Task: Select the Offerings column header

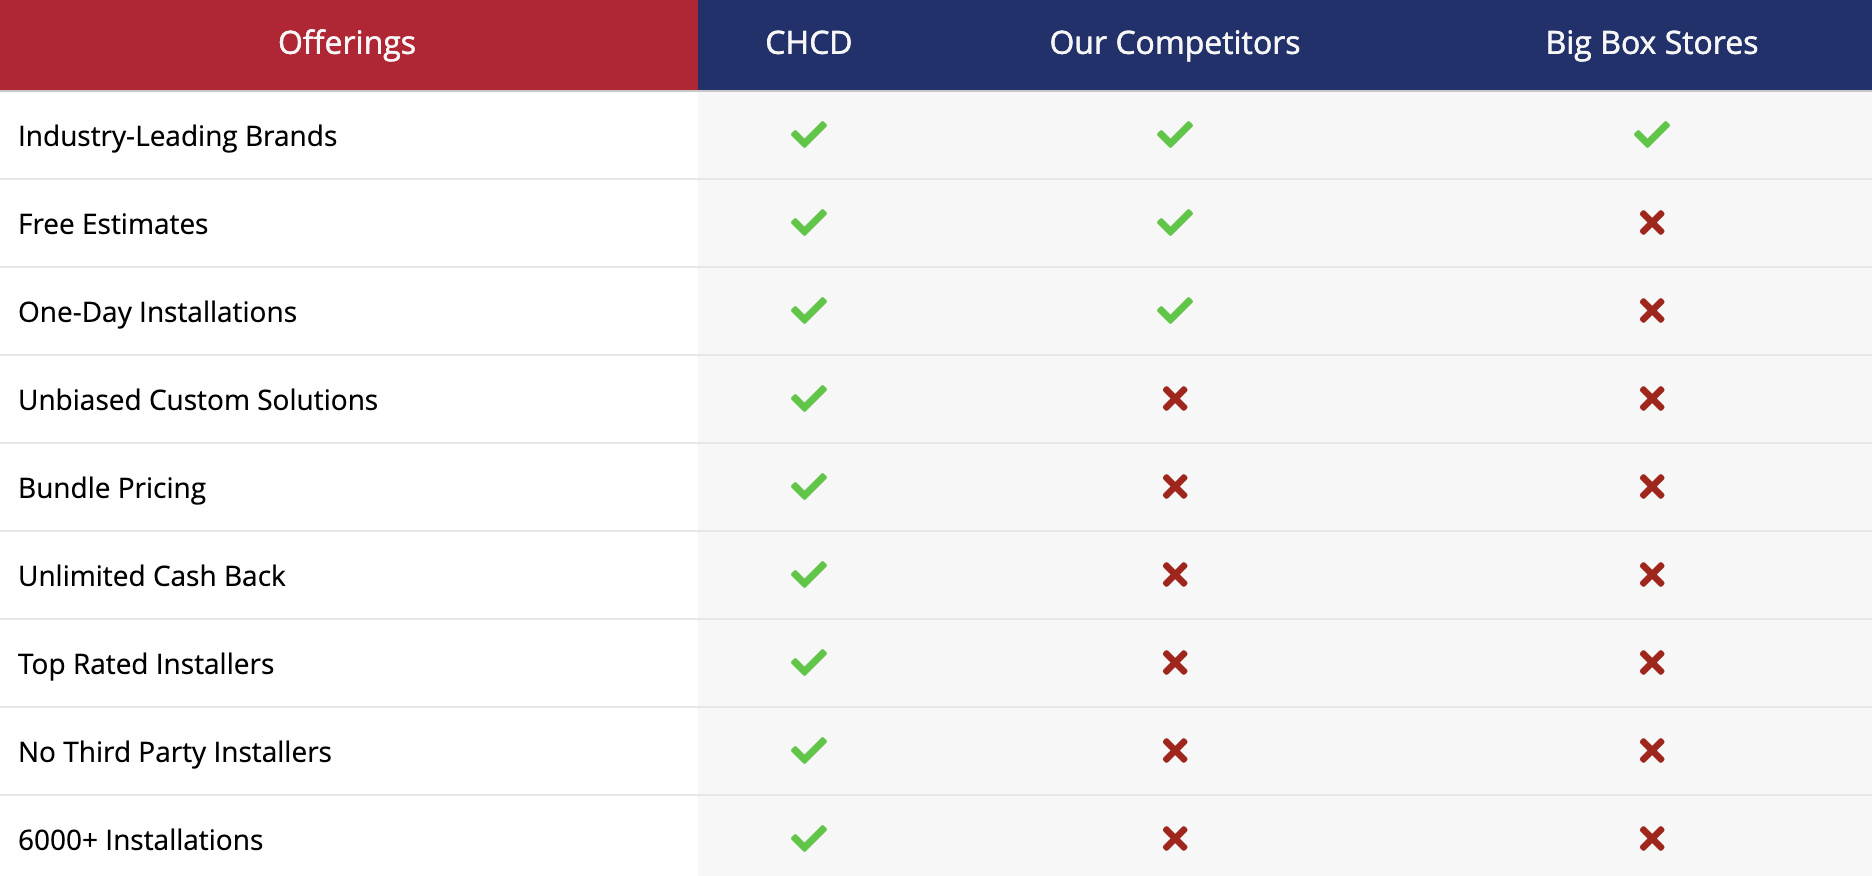Action: click(x=347, y=43)
